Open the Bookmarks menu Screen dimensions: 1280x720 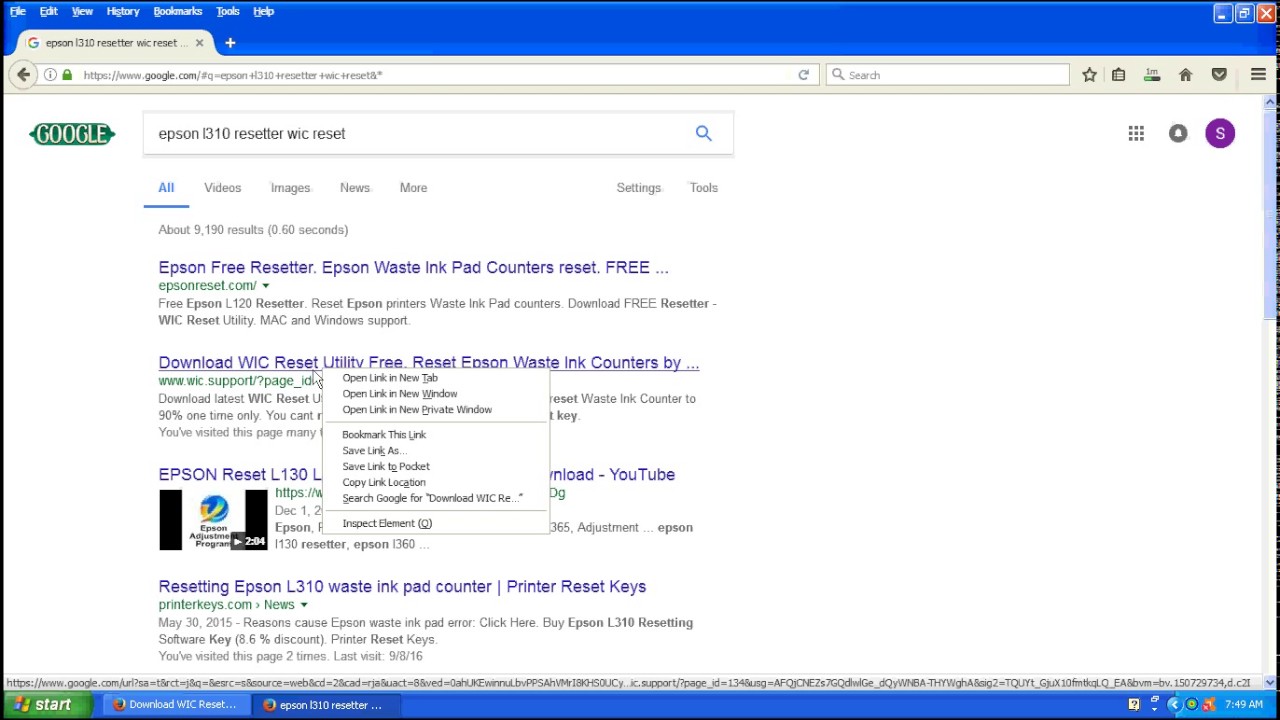pos(178,11)
